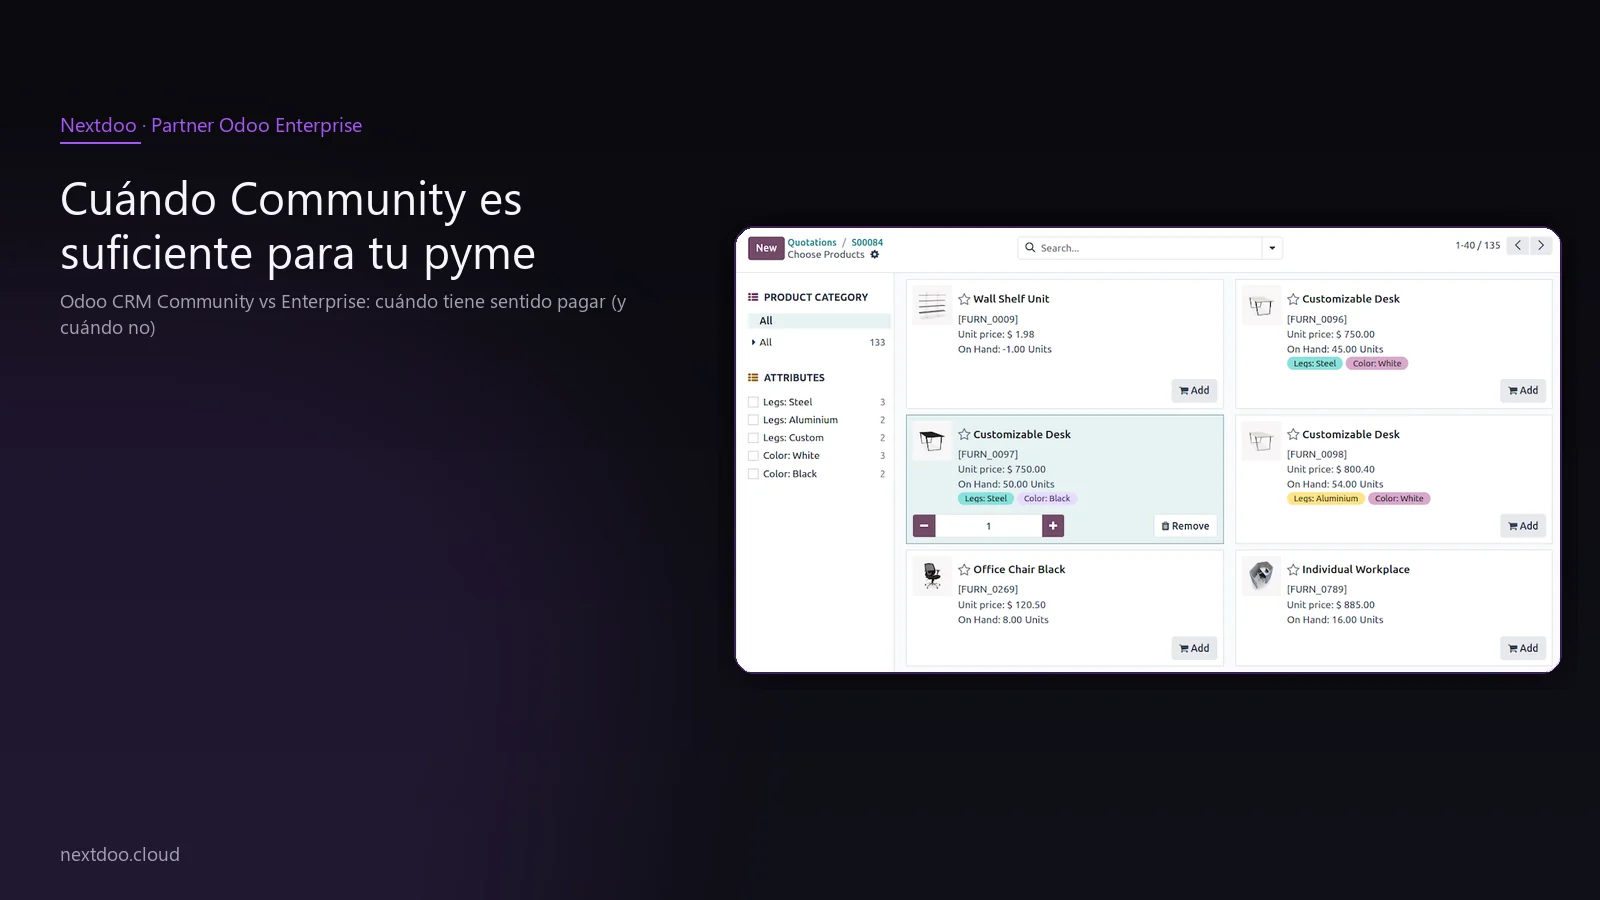Viewport: 1600px width, 900px height.
Task: Favorite the Office Chair Black star
Action: pyautogui.click(x=964, y=569)
